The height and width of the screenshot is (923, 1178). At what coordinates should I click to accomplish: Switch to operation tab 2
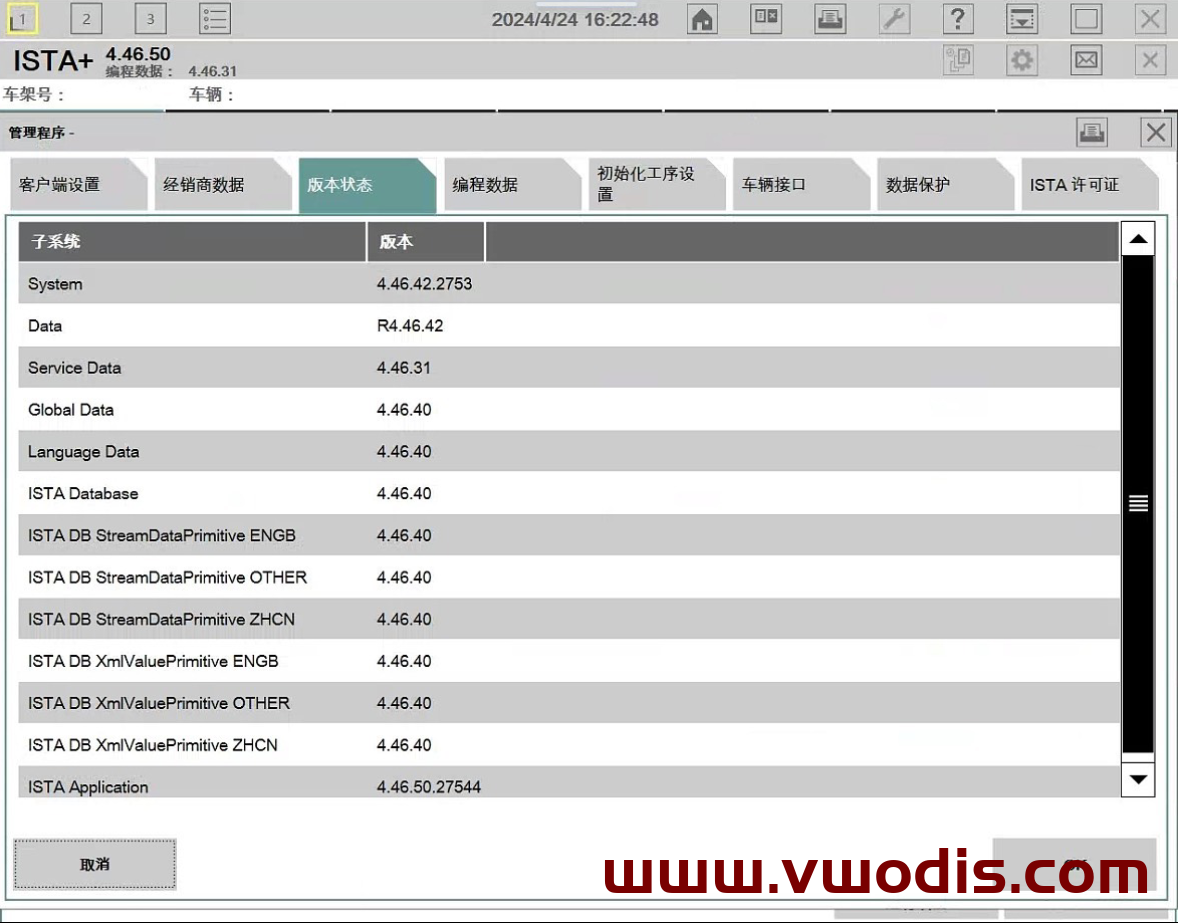coord(86,19)
